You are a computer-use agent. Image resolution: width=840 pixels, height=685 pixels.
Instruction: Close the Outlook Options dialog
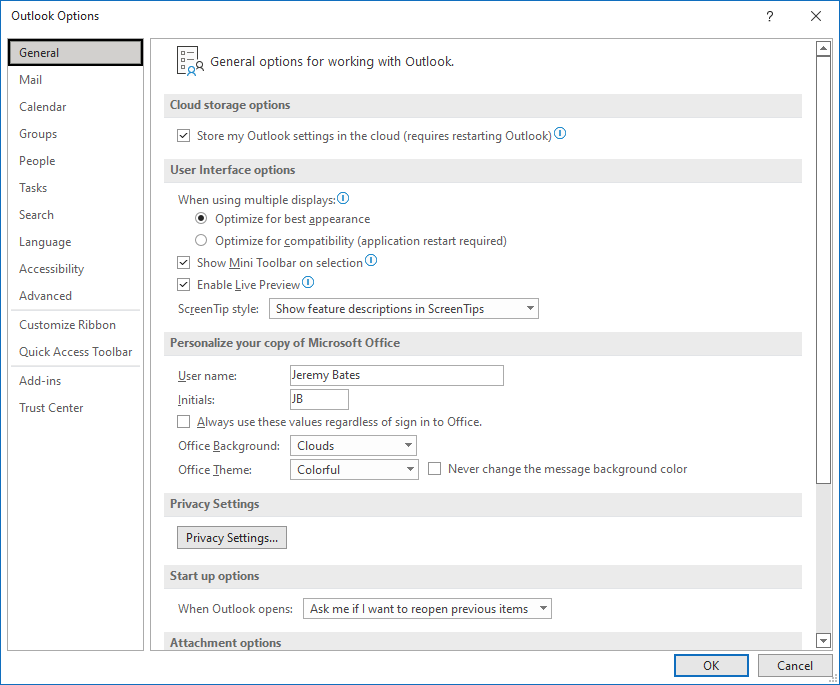pos(816,16)
